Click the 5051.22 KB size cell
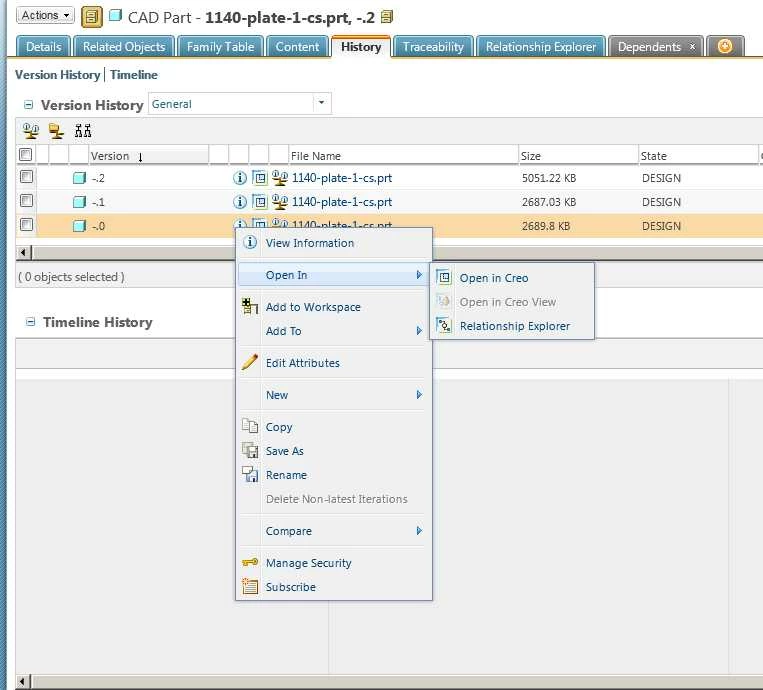The image size is (763, 690). [549, 178]
